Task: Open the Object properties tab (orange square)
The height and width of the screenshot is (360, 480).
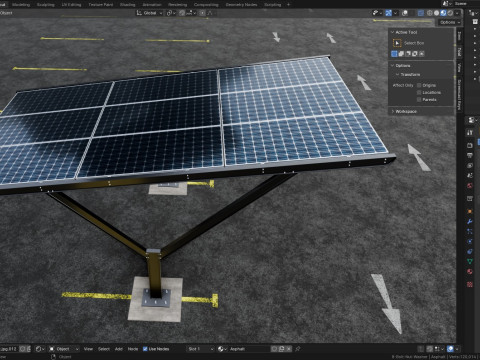Action: [470, 211]
